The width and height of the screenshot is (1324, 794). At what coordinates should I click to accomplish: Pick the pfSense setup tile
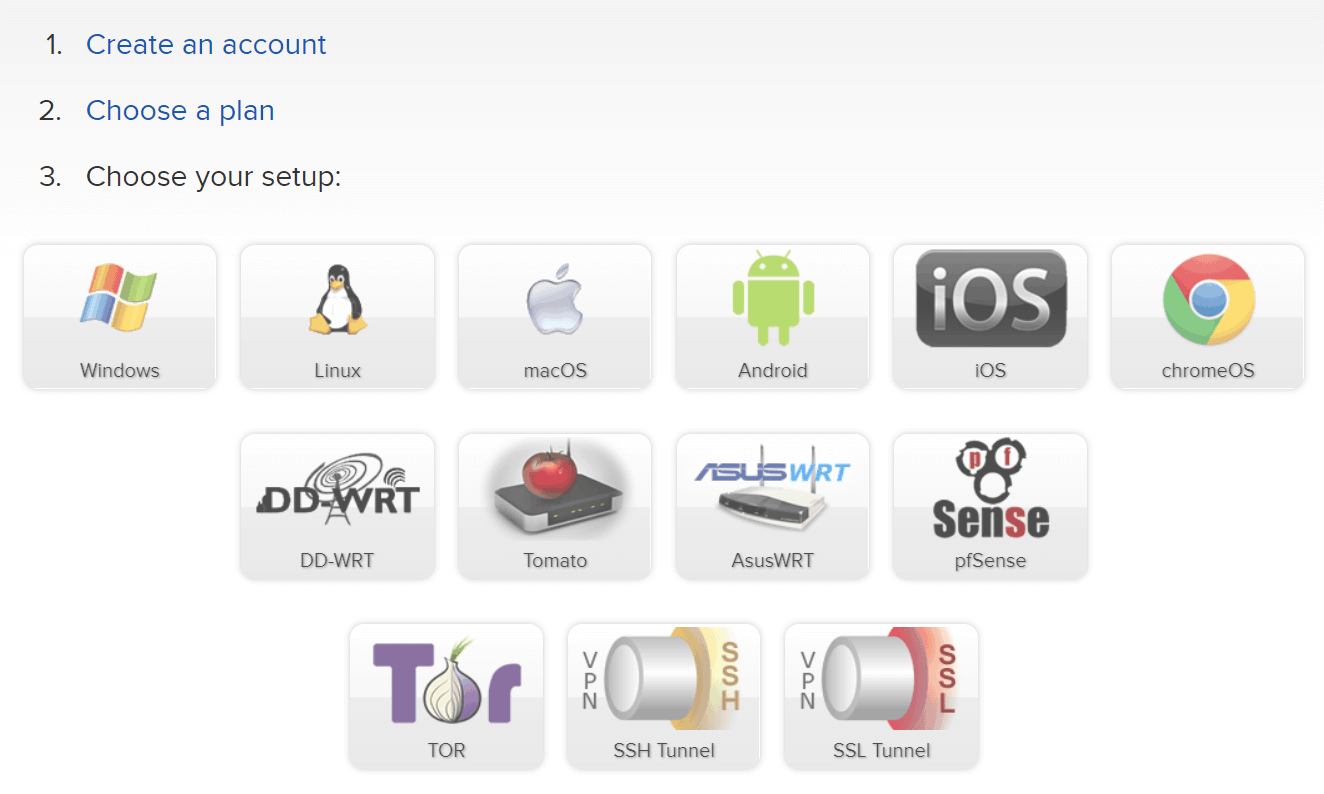pos(990,506)
